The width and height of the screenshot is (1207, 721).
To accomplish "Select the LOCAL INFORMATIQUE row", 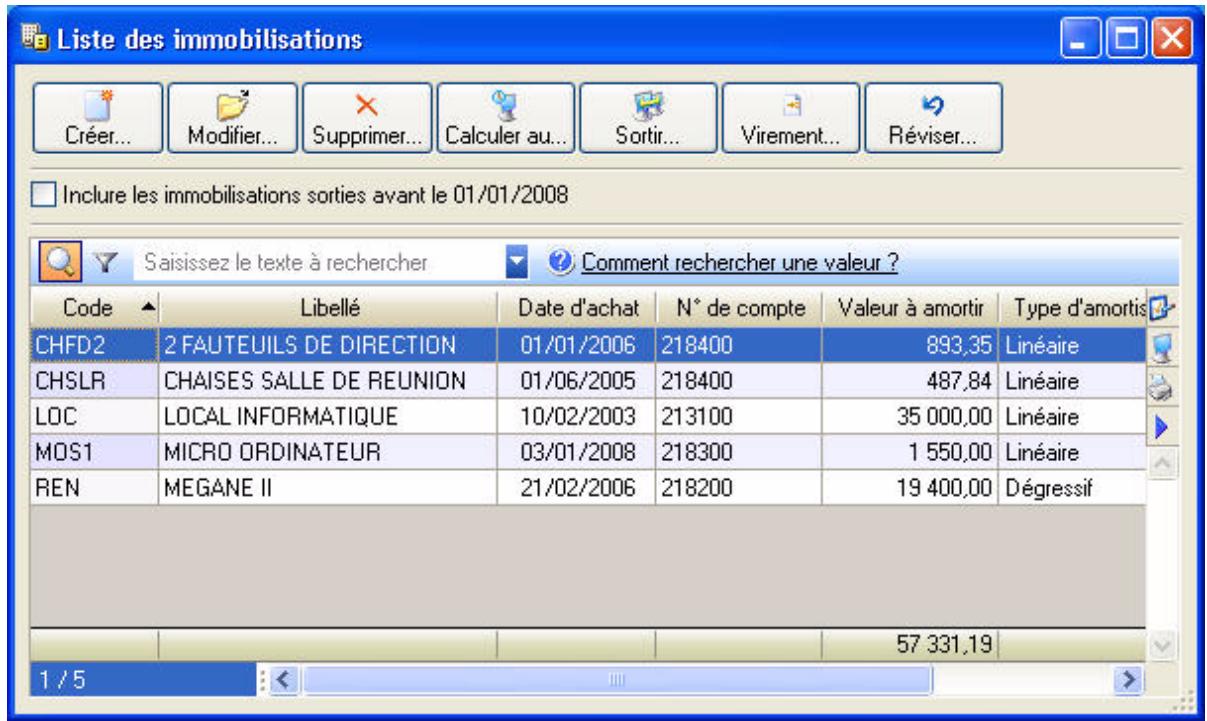I will pyautogui.click(x=588, y=416).
